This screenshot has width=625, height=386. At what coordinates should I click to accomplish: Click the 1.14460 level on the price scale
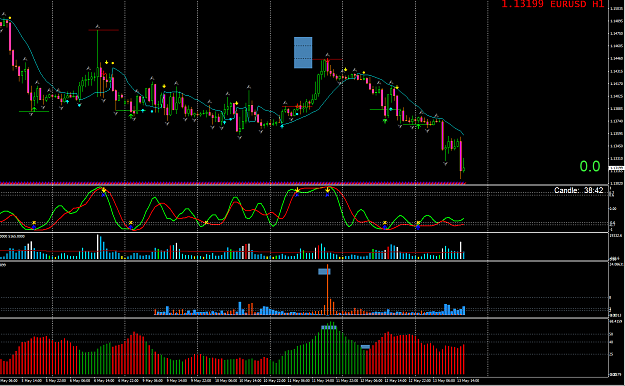point(616,59)
